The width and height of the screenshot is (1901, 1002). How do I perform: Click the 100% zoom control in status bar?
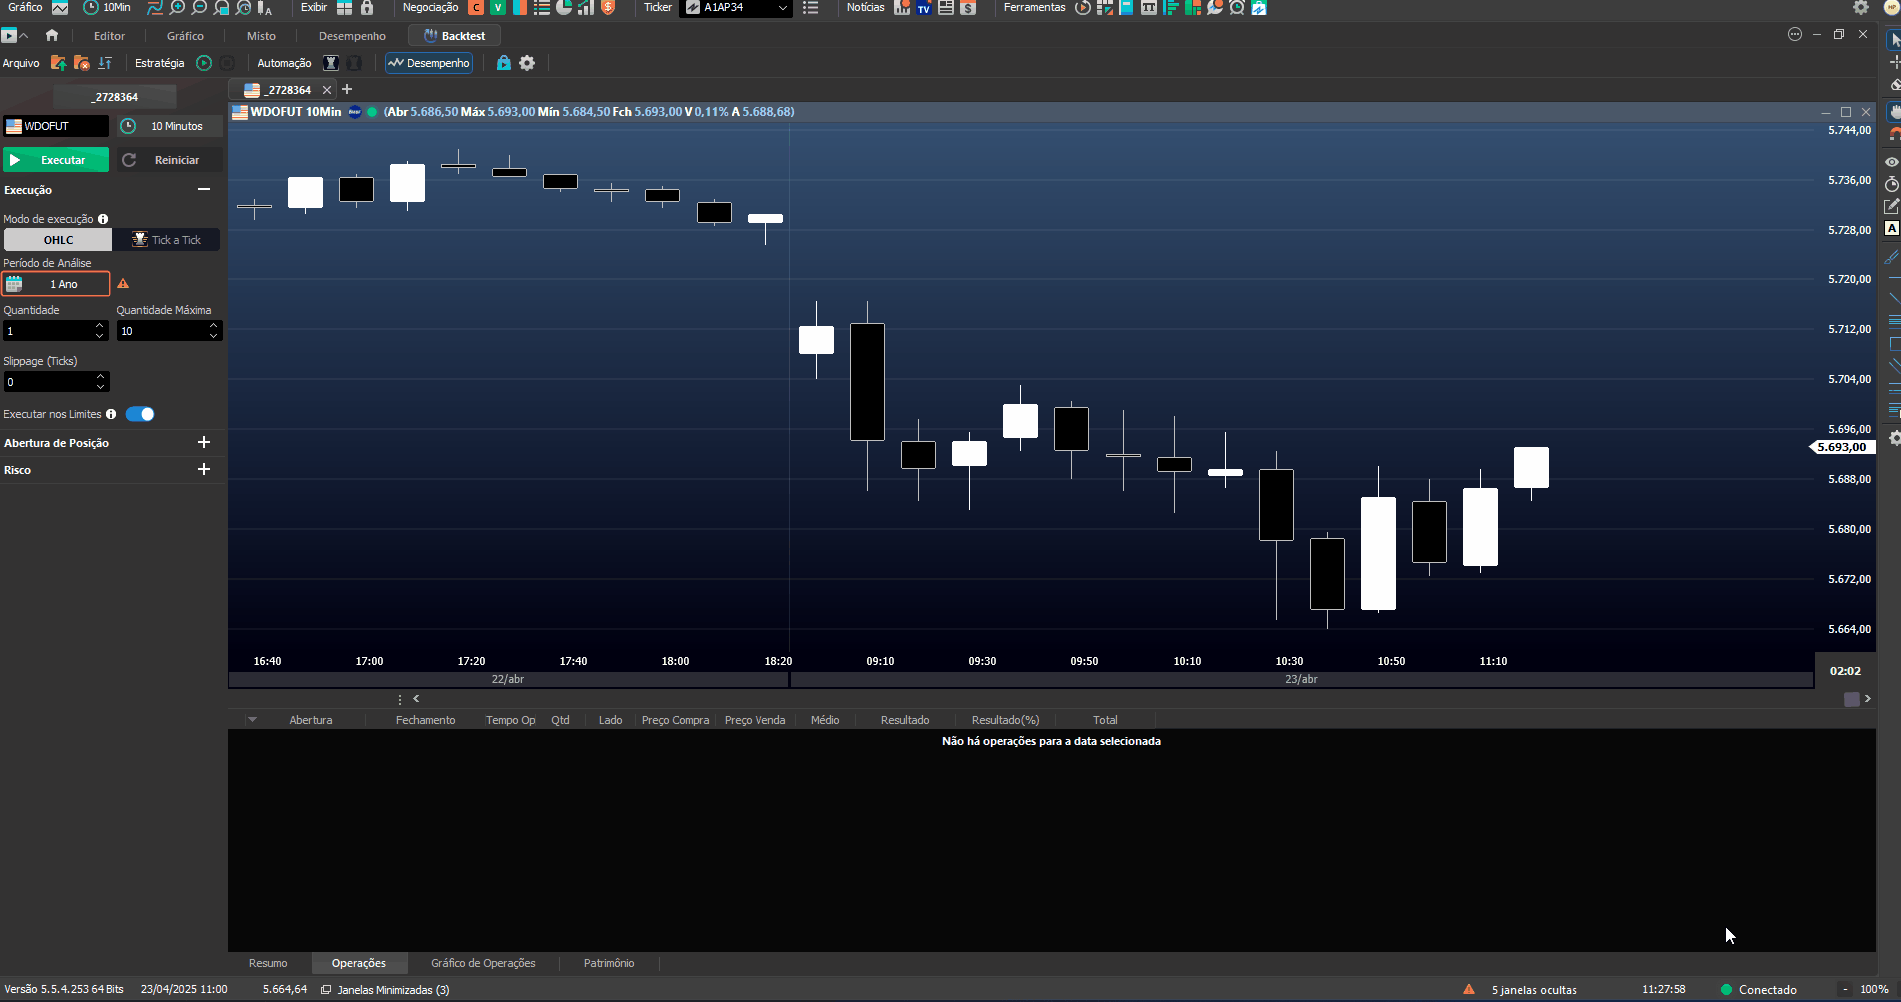[x=1874, y=990]
